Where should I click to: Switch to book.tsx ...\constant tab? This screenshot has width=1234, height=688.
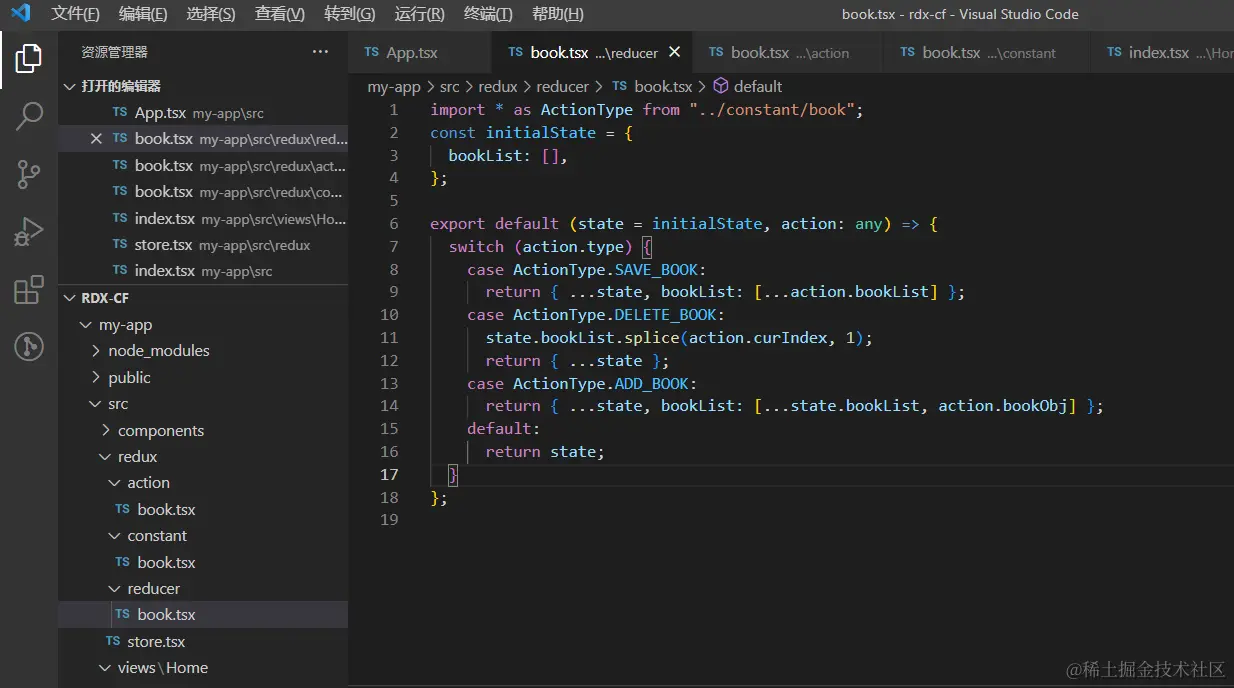coord(987,53)
